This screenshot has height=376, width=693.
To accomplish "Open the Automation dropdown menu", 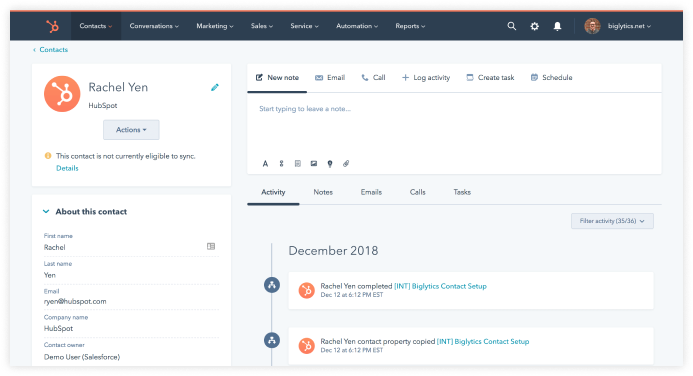I will point(357,26).
